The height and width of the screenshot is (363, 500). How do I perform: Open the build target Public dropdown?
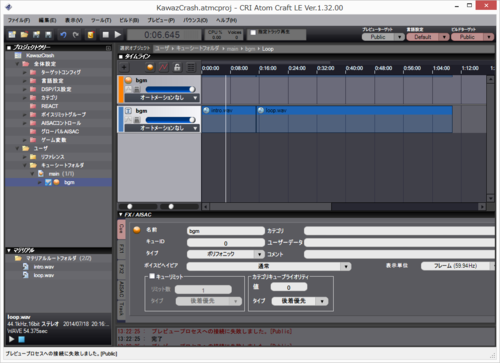point(472,37)
